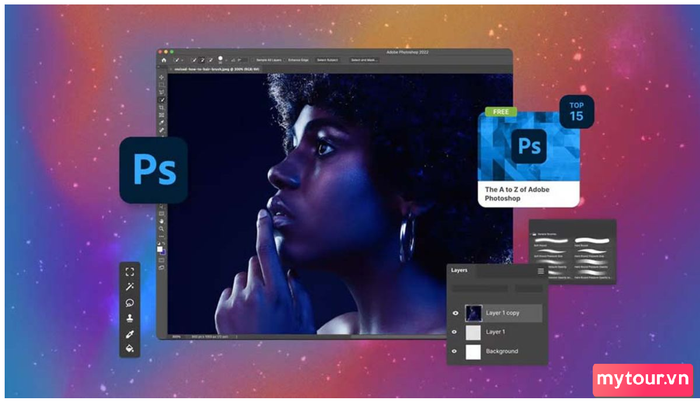Hide the Background layer
Image resolution: width=700 pixels, height=405 pixels.
coord(454,351)
